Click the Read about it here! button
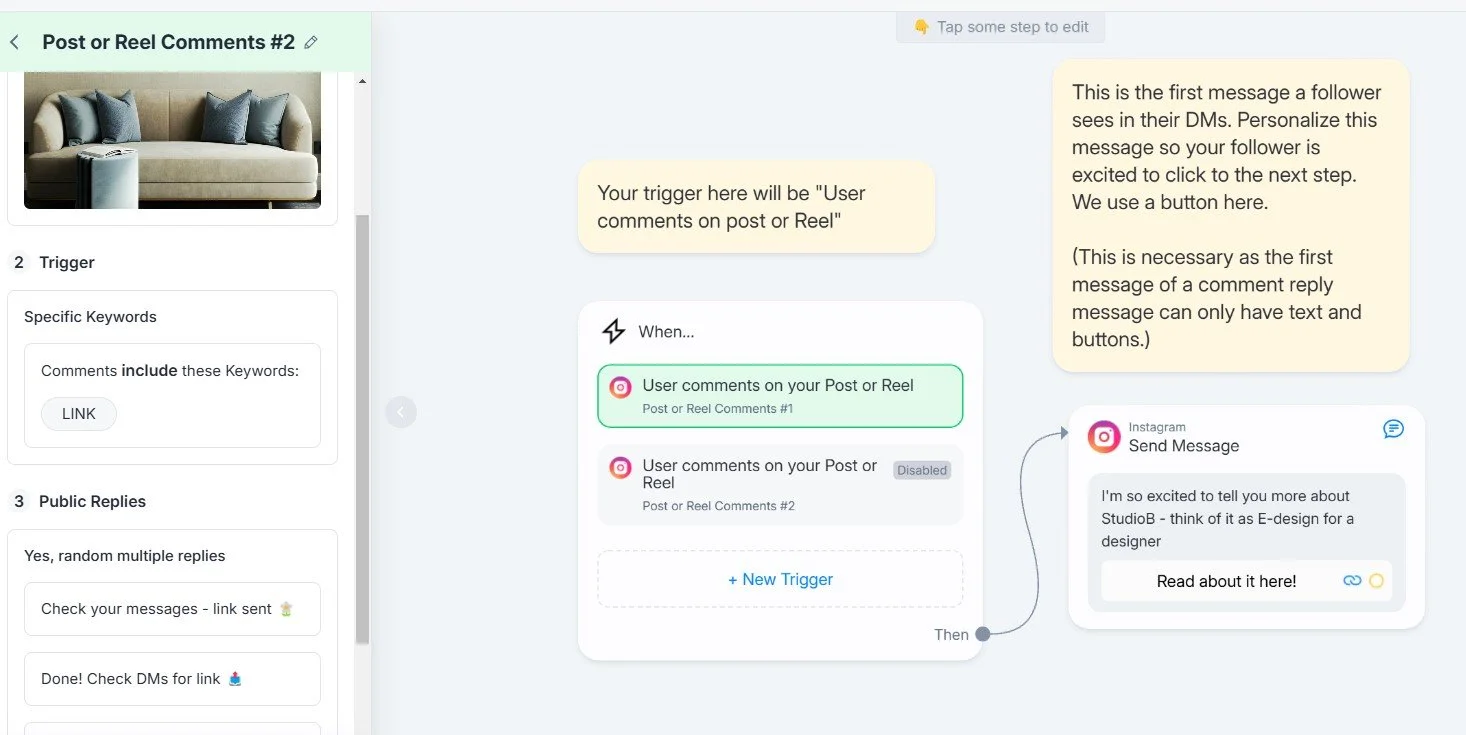Viewport: 1466px width, 735px height. [1246, 581]
